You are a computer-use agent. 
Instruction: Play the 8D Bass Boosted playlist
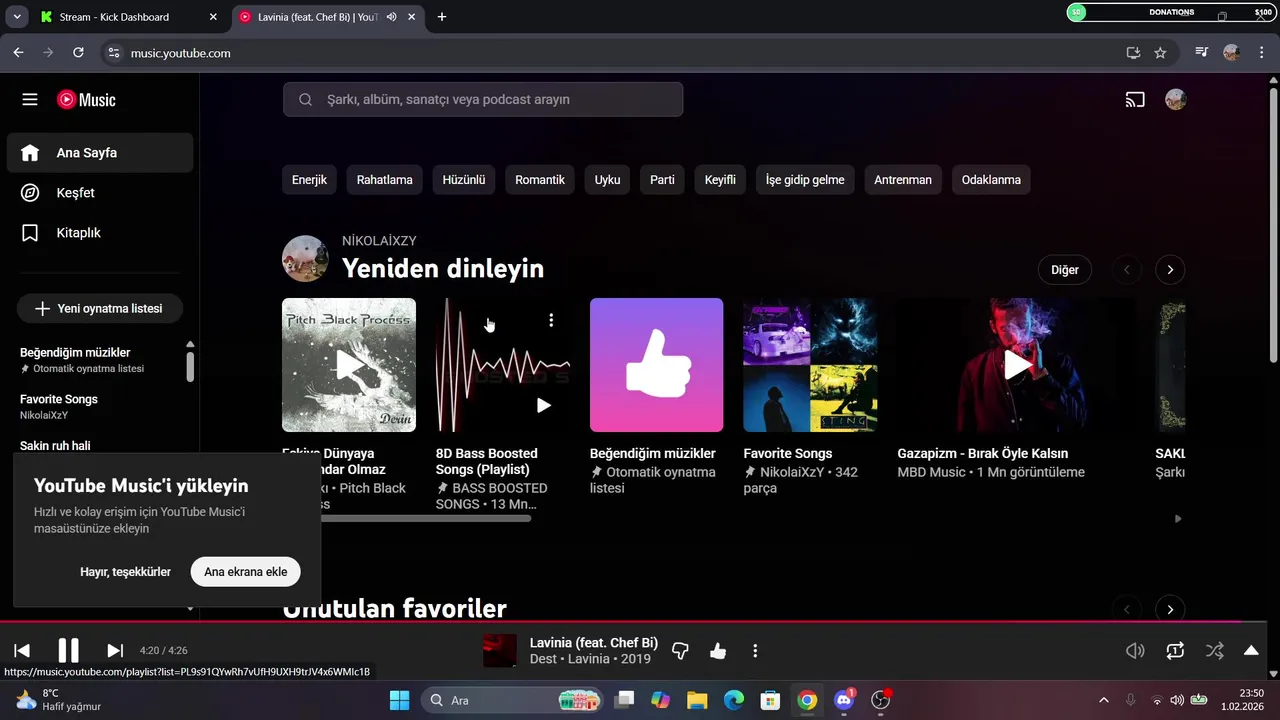(543, 405)
